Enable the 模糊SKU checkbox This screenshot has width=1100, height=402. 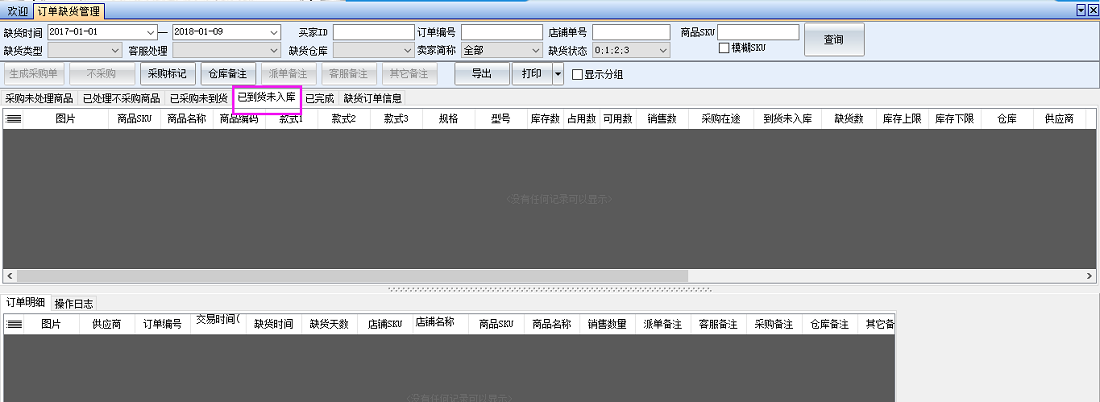pyautogui.click(x=724, y=48)
